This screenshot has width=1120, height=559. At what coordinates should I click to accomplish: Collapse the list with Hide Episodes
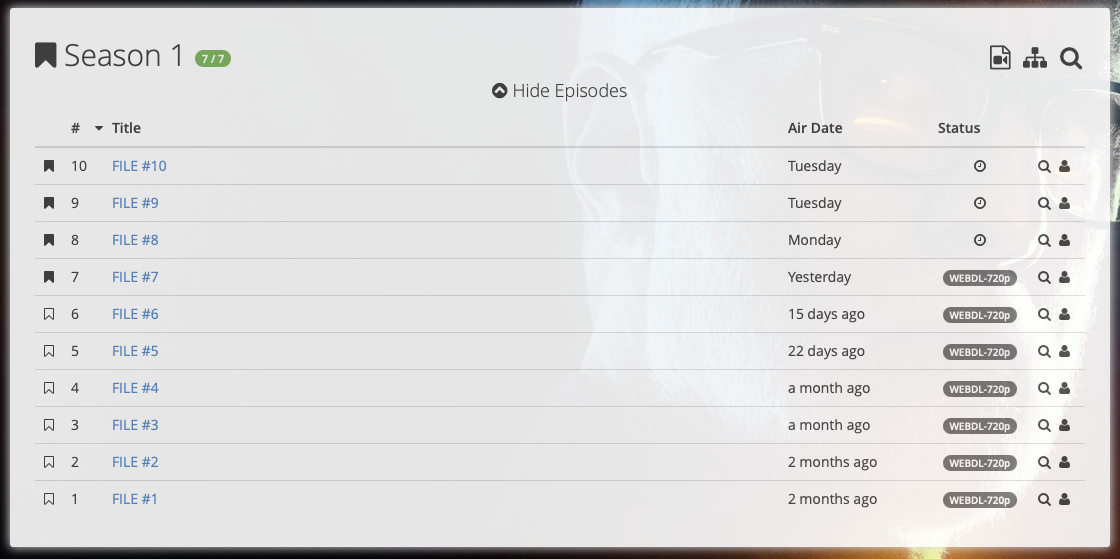point(560,91)
